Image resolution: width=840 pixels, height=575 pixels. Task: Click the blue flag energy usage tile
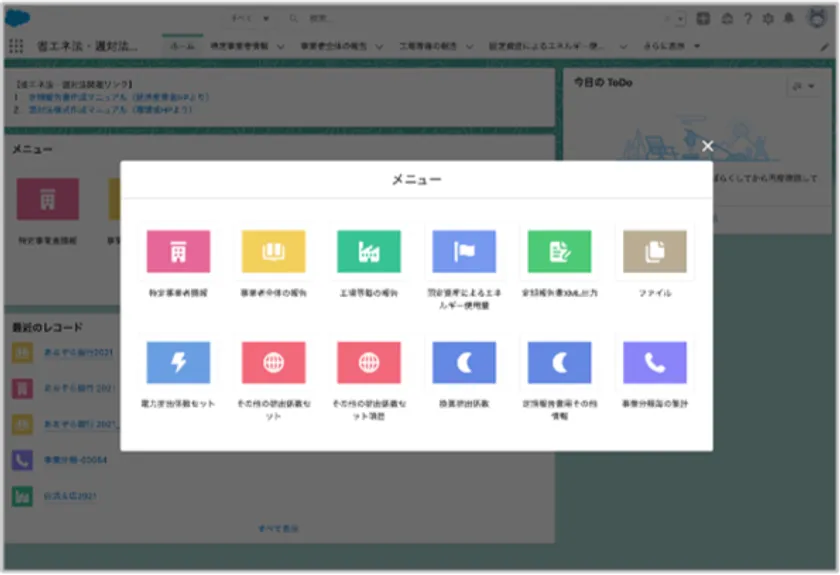[464, 252]
